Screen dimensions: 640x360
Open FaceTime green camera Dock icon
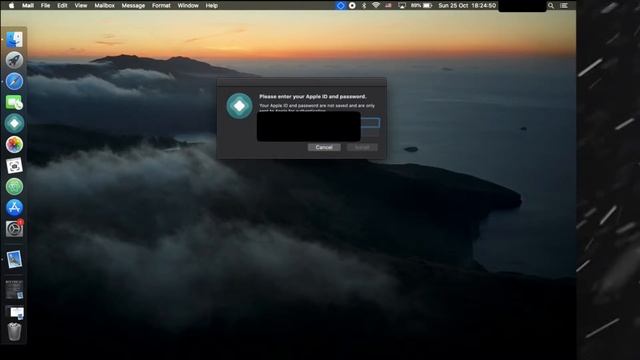(x=14, y=102)
